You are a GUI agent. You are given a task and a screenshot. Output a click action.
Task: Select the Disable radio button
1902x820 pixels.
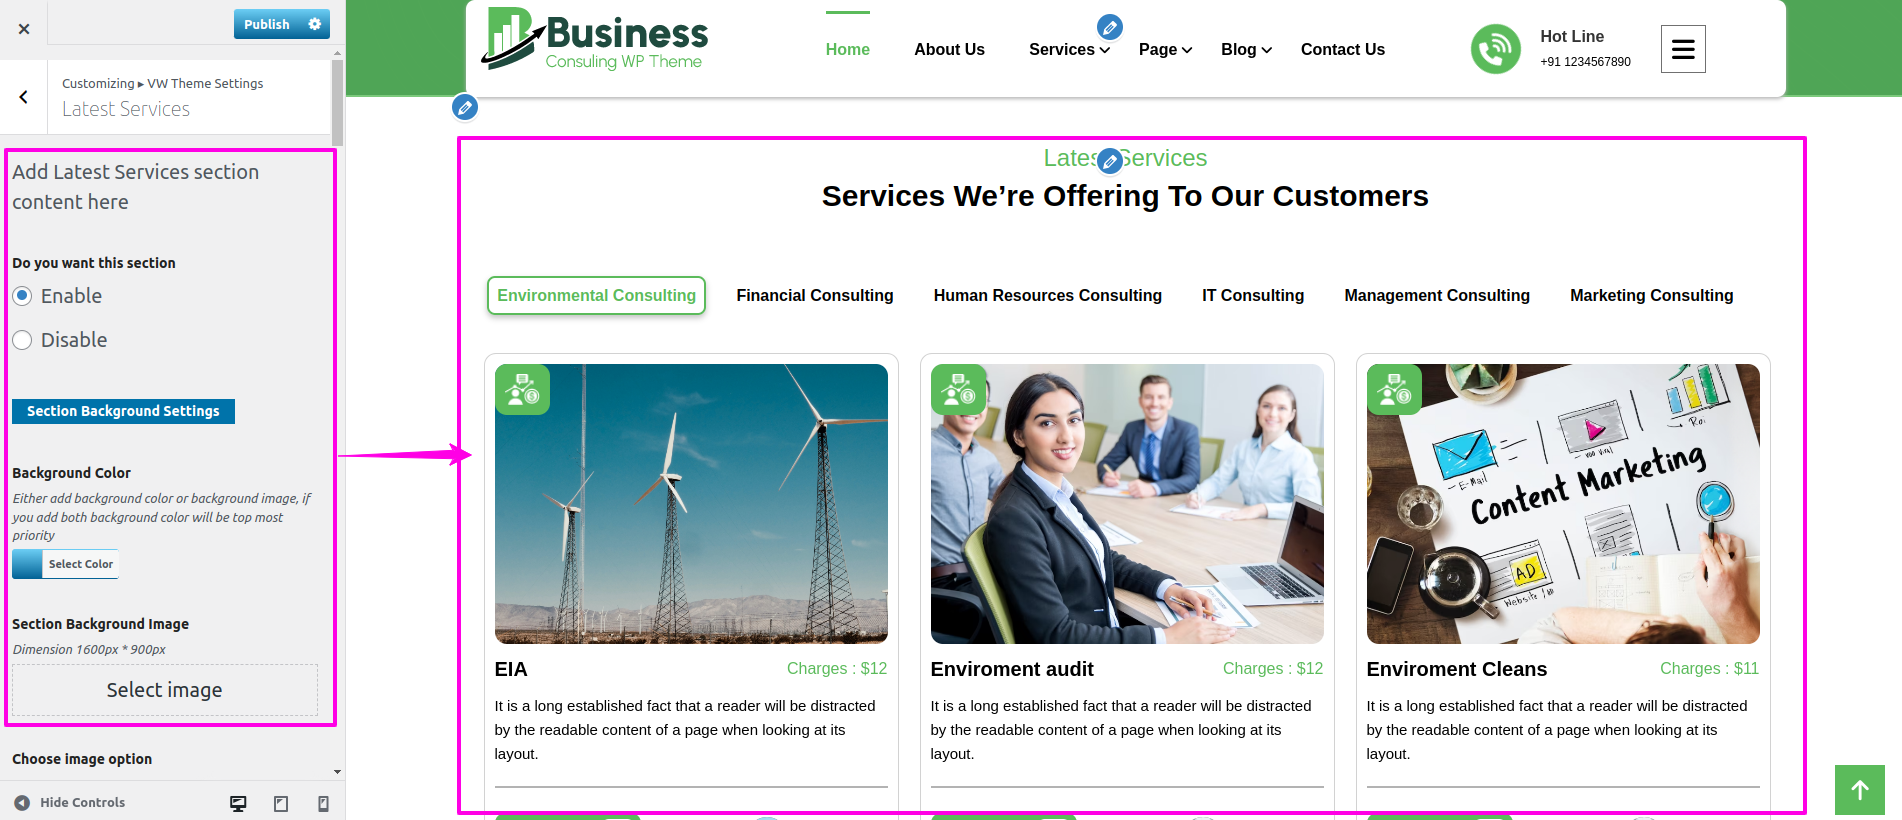tap(23, 340)
